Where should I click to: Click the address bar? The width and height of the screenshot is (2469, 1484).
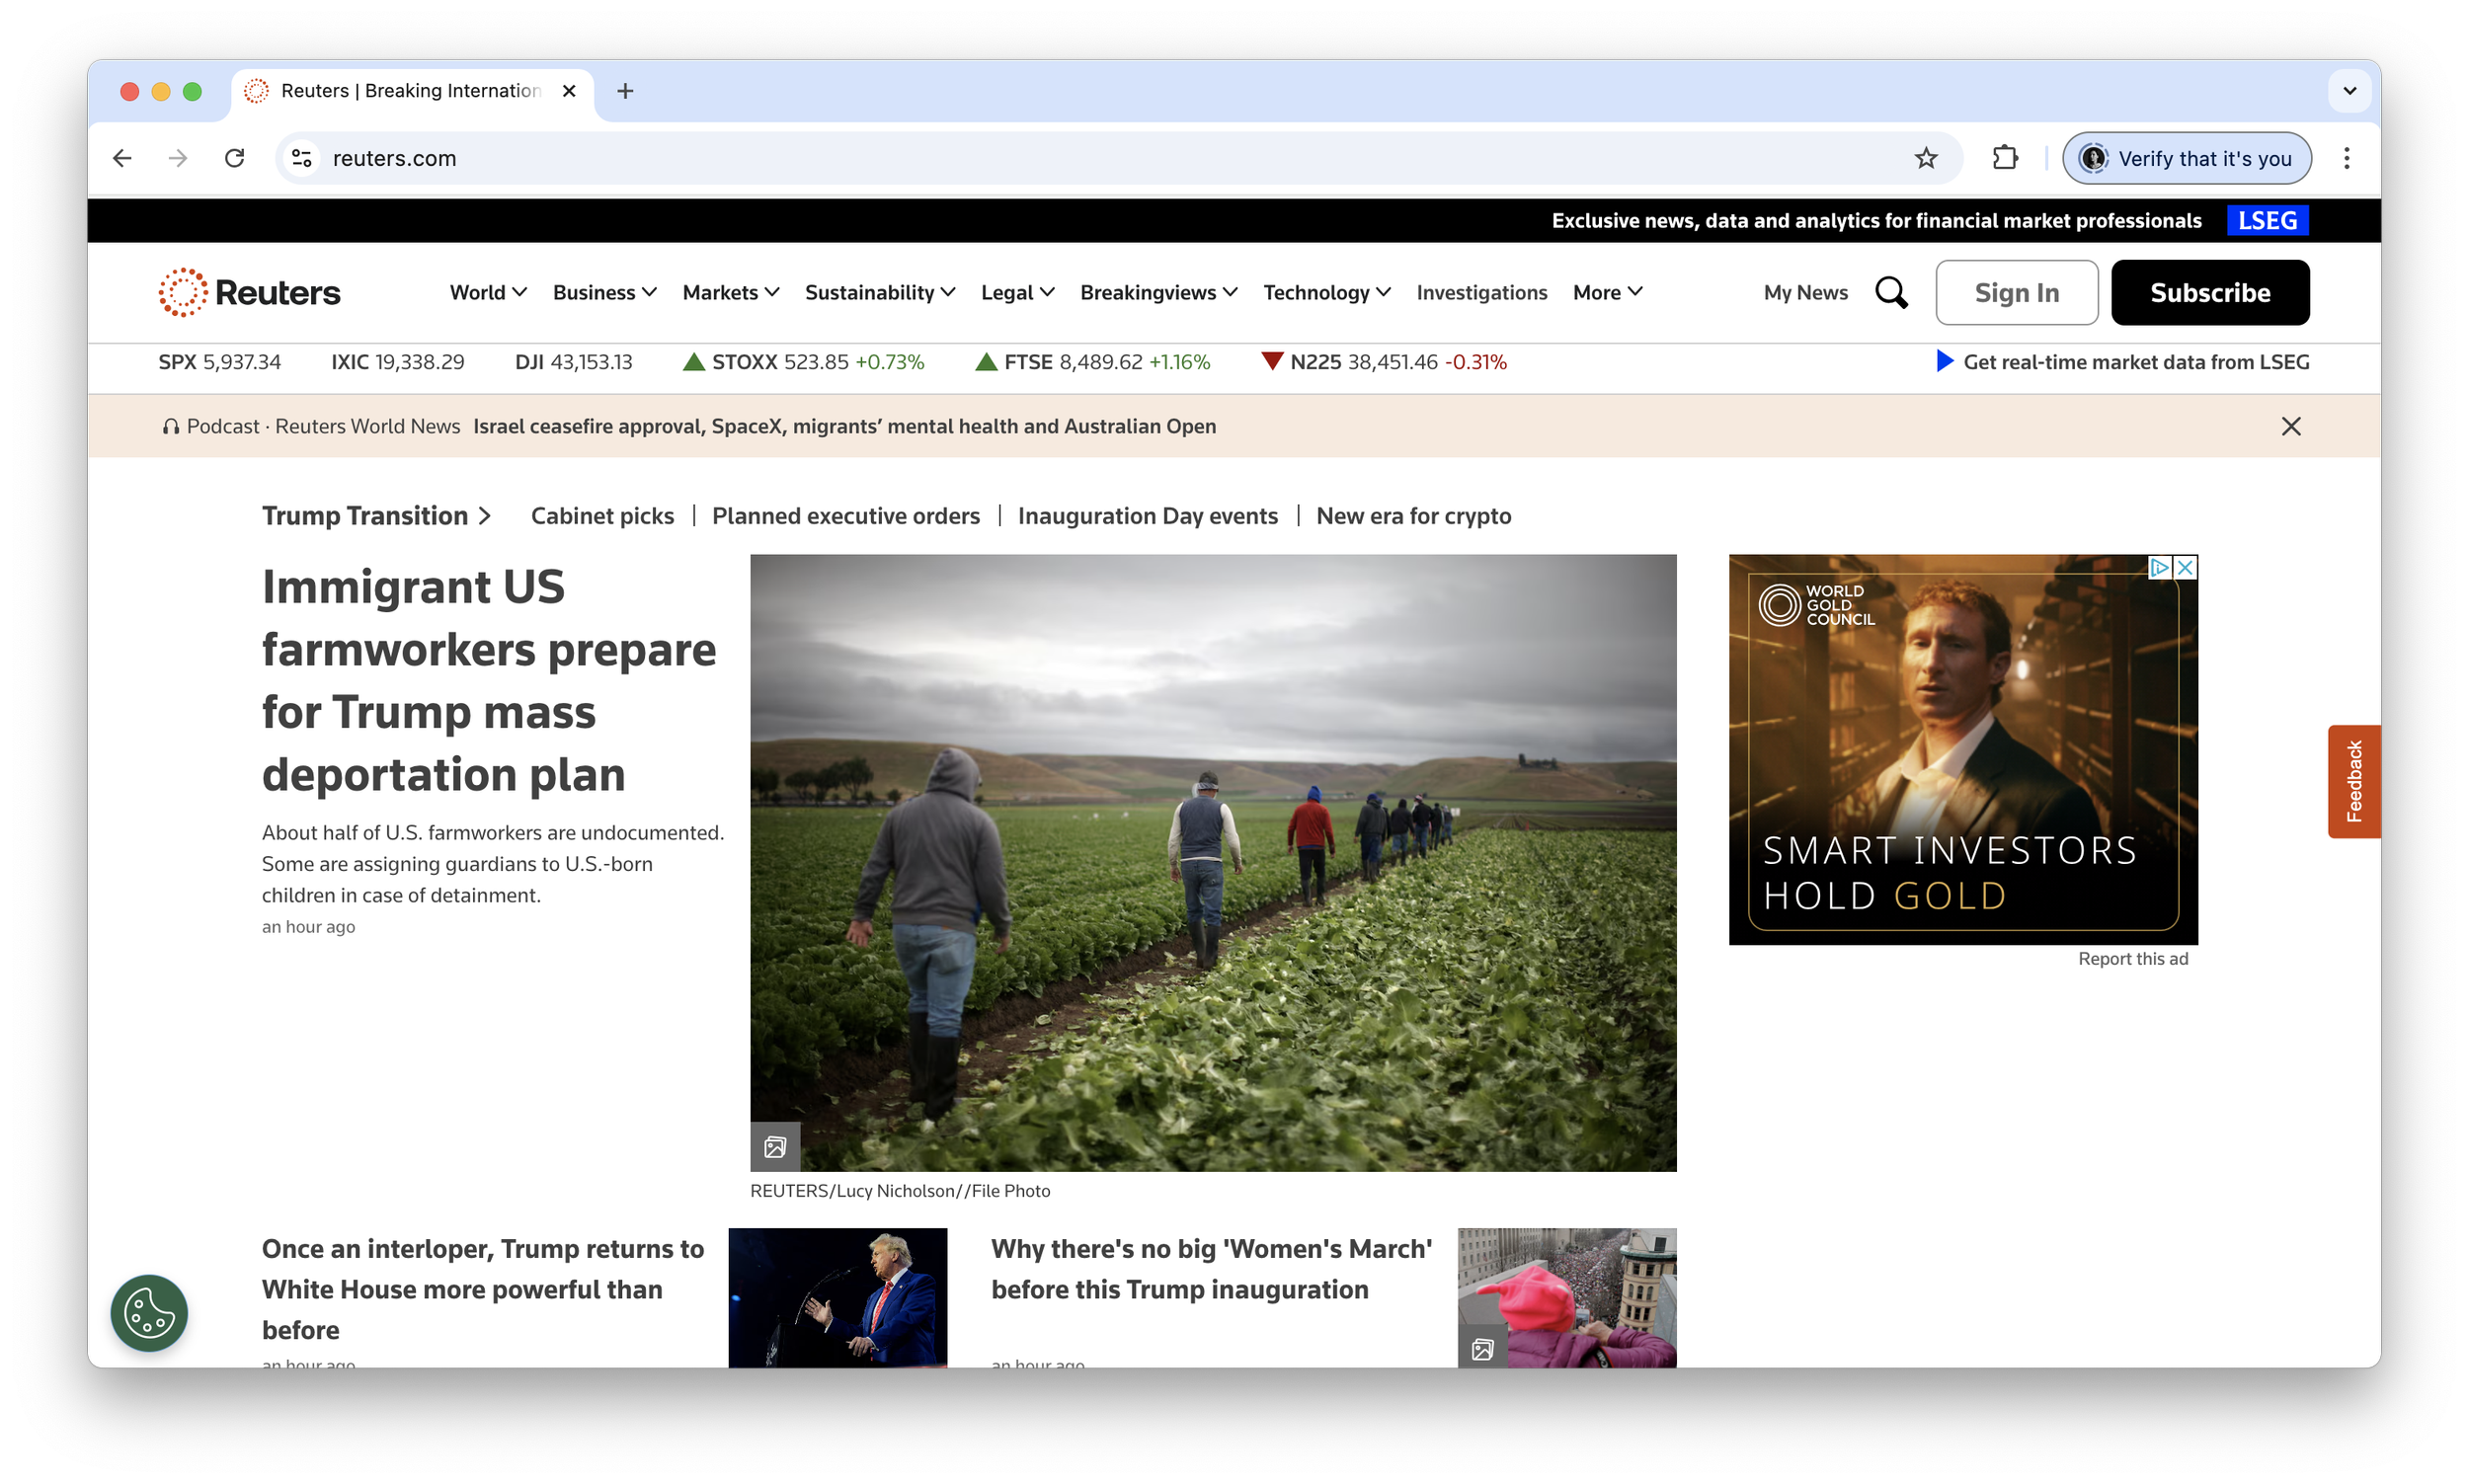[x=700, y=158]
